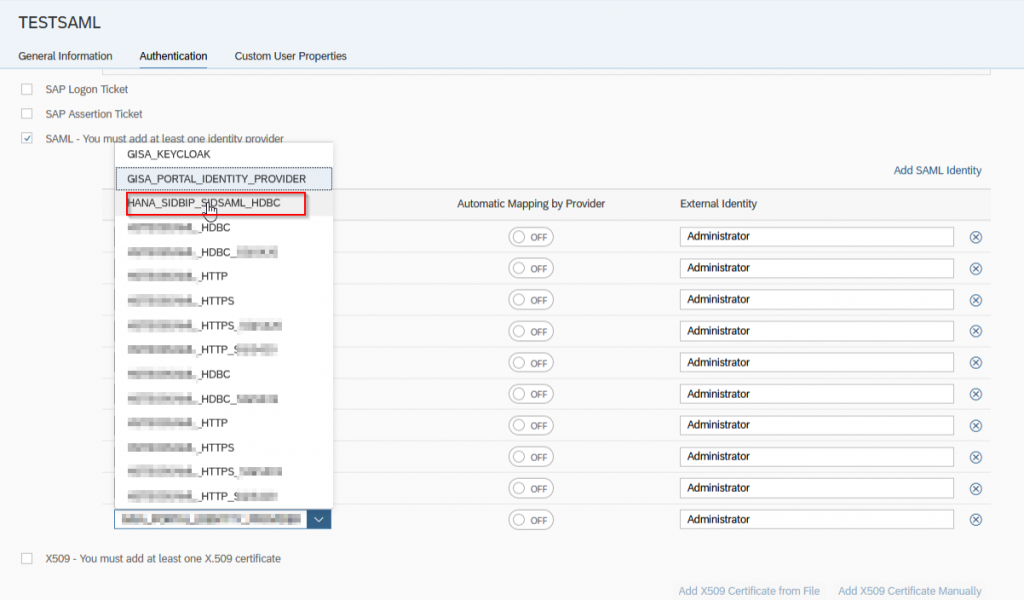Click Add X509 Certificate from File
This screenshot has width=1024, height=600.
click(x=749, y=591)
